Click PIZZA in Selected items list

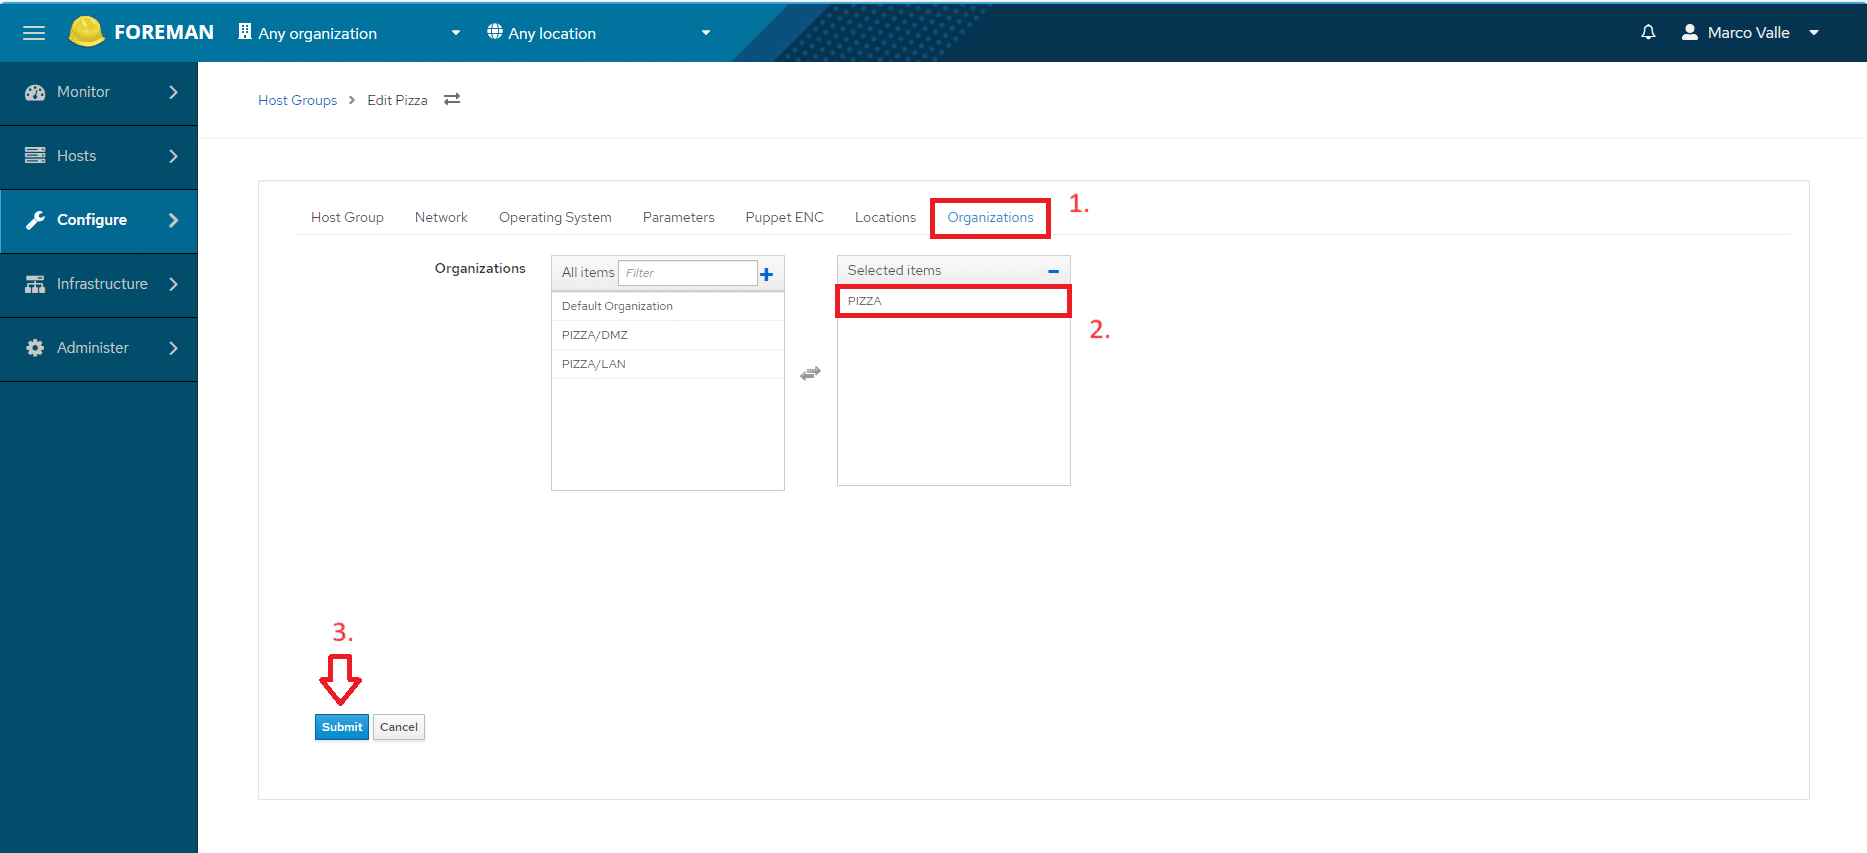[x=953, y=301]
